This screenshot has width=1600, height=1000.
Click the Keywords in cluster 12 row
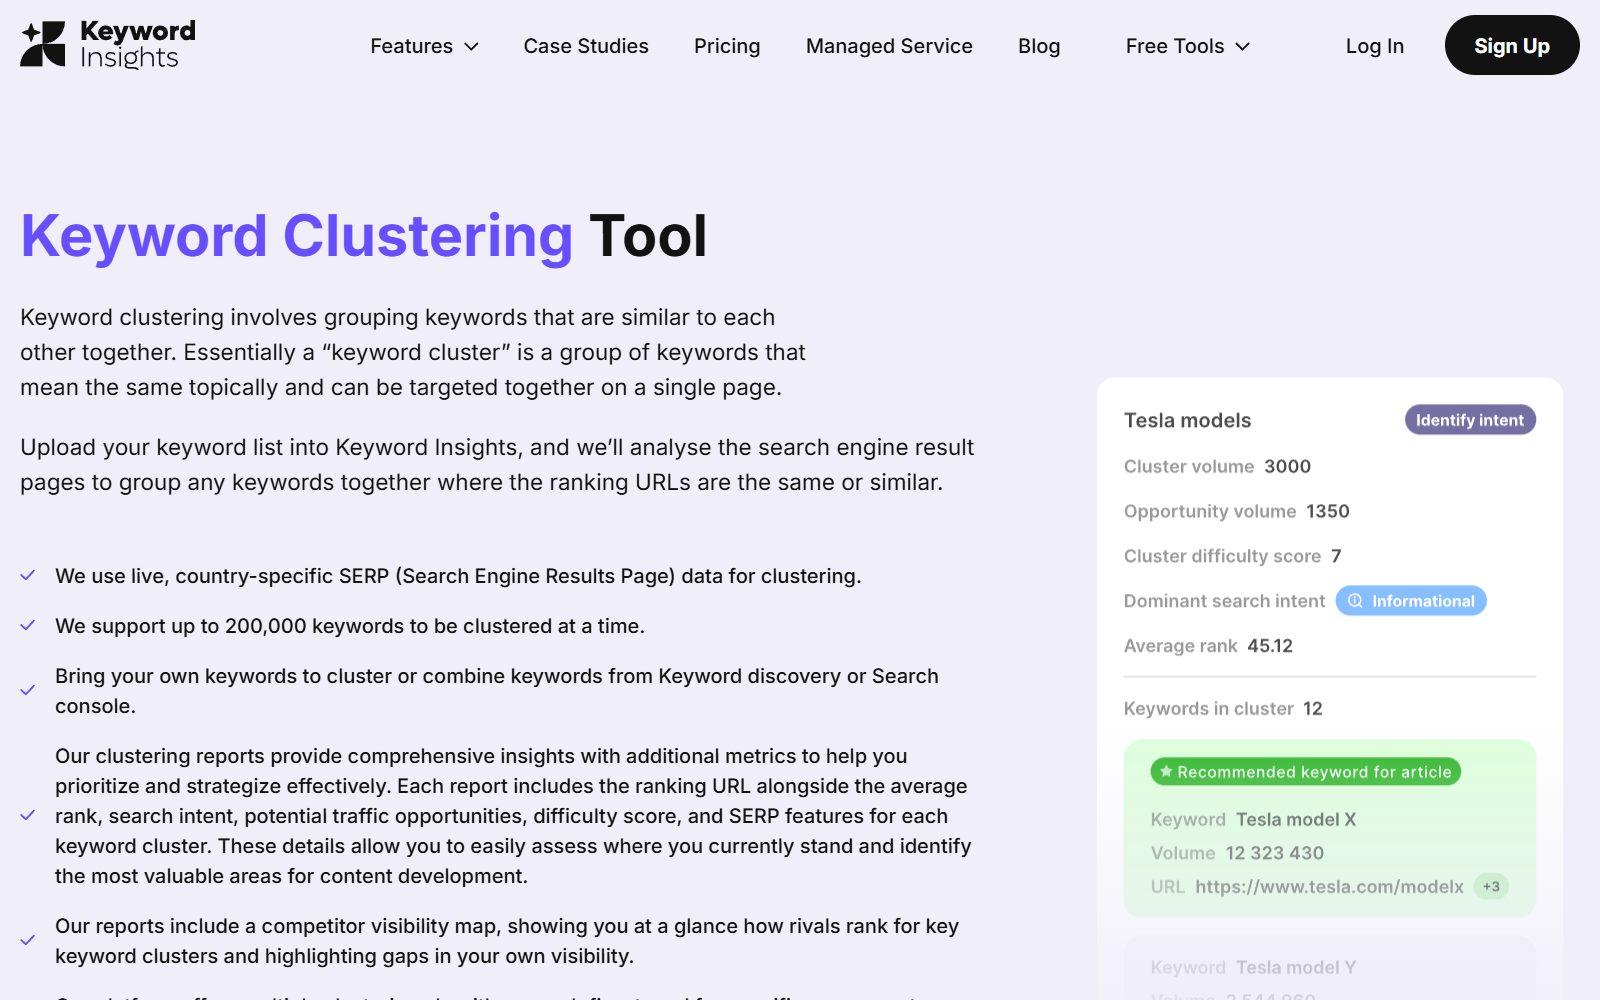(1223, 709)
